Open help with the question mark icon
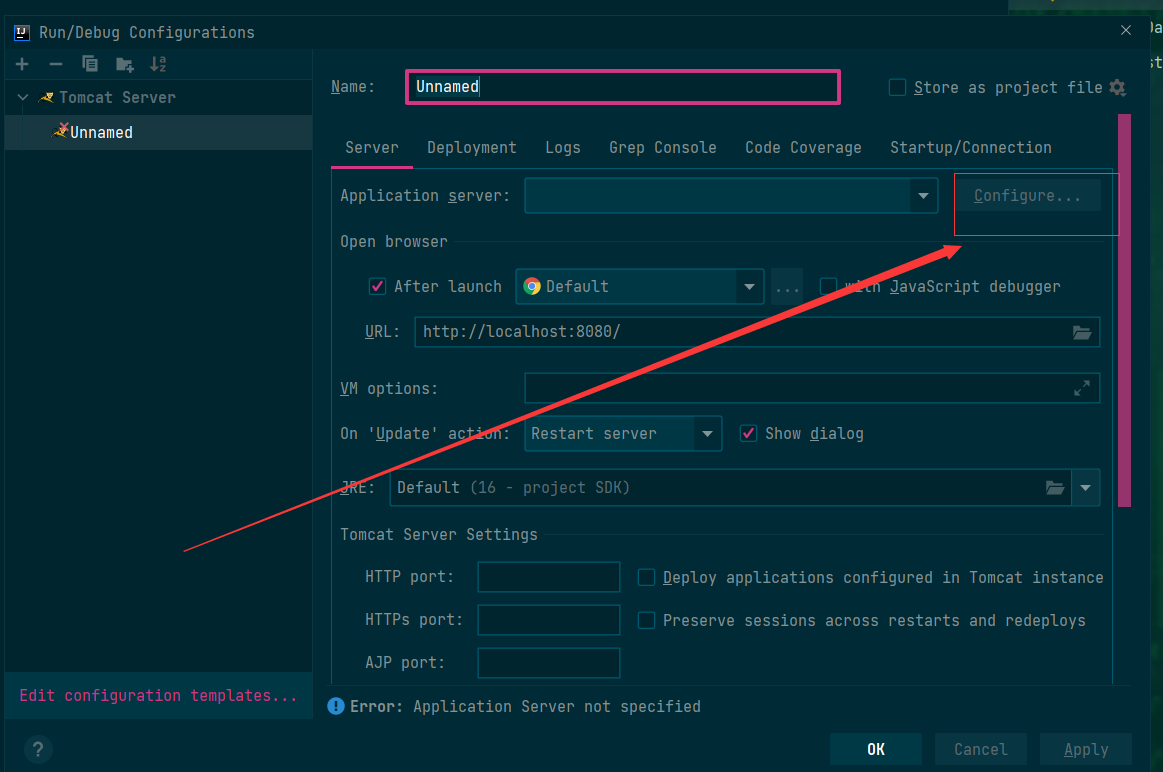1163x772 pixels. pyautogui.click(x=38, y=749)
